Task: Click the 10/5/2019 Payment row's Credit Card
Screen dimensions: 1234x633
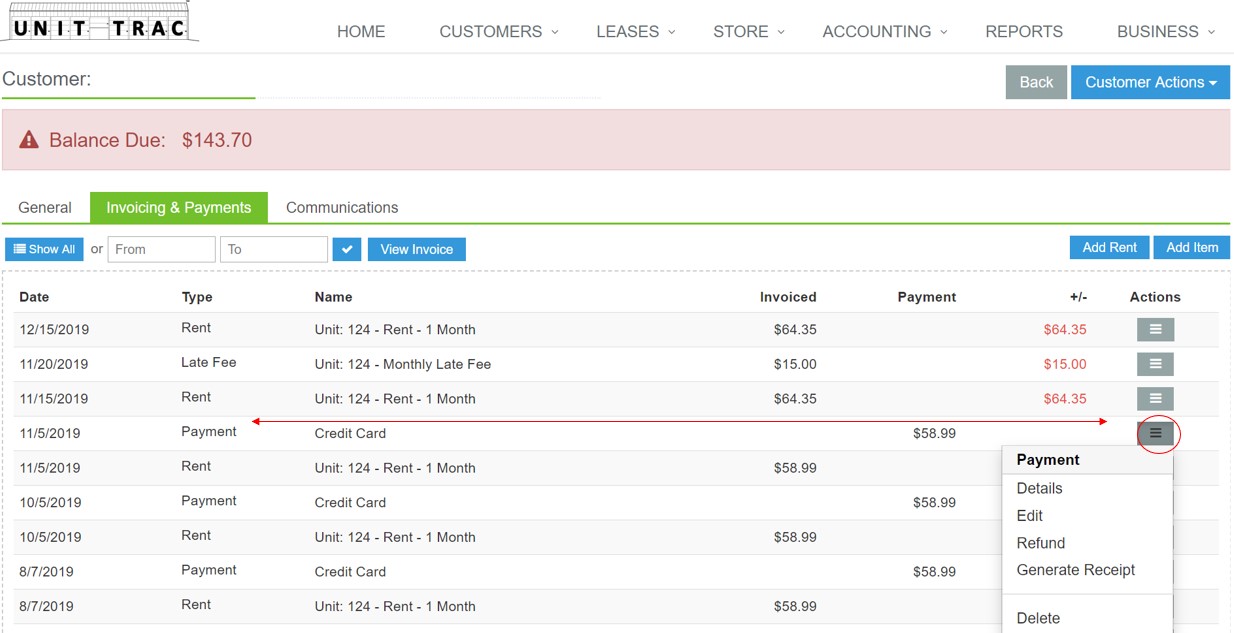Action: click(x=350, y=502)
